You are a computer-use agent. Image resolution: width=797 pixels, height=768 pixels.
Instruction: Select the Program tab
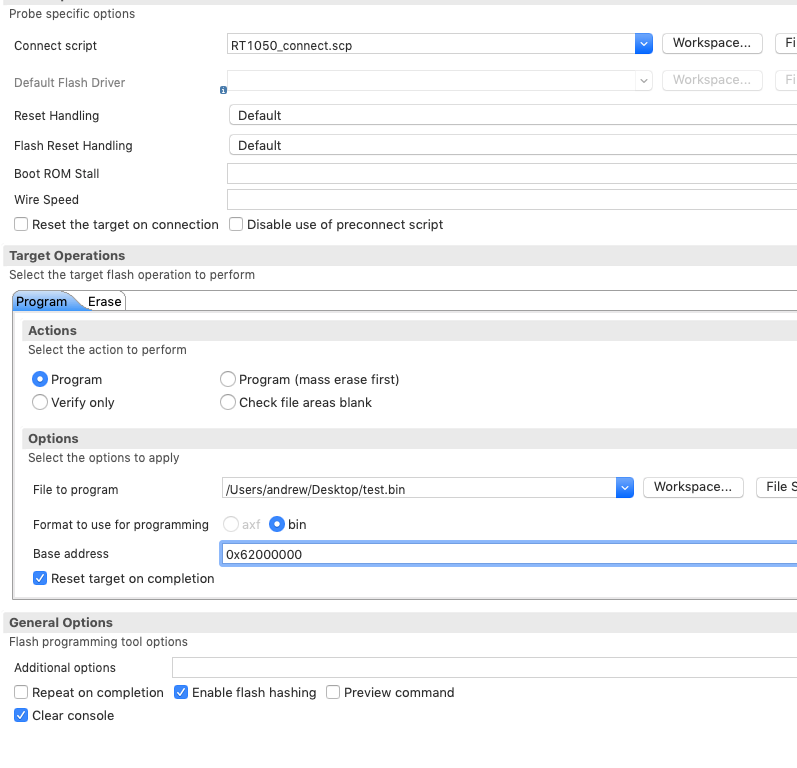point(42,301)
